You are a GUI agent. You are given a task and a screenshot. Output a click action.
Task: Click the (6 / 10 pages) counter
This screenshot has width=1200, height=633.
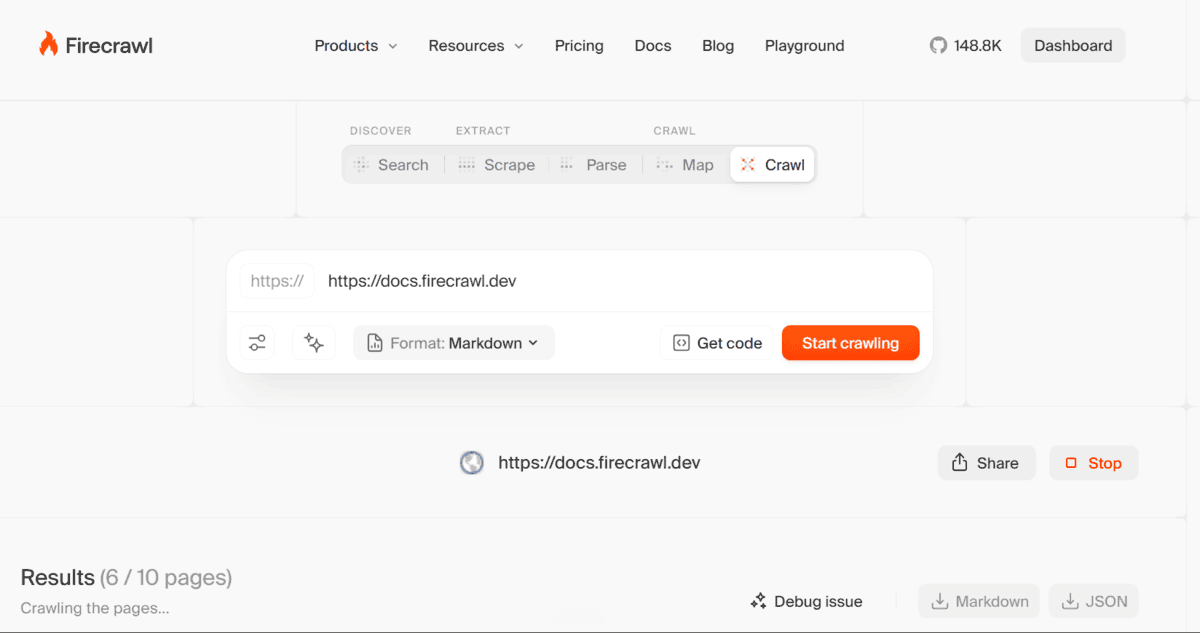tap(166, 577)
